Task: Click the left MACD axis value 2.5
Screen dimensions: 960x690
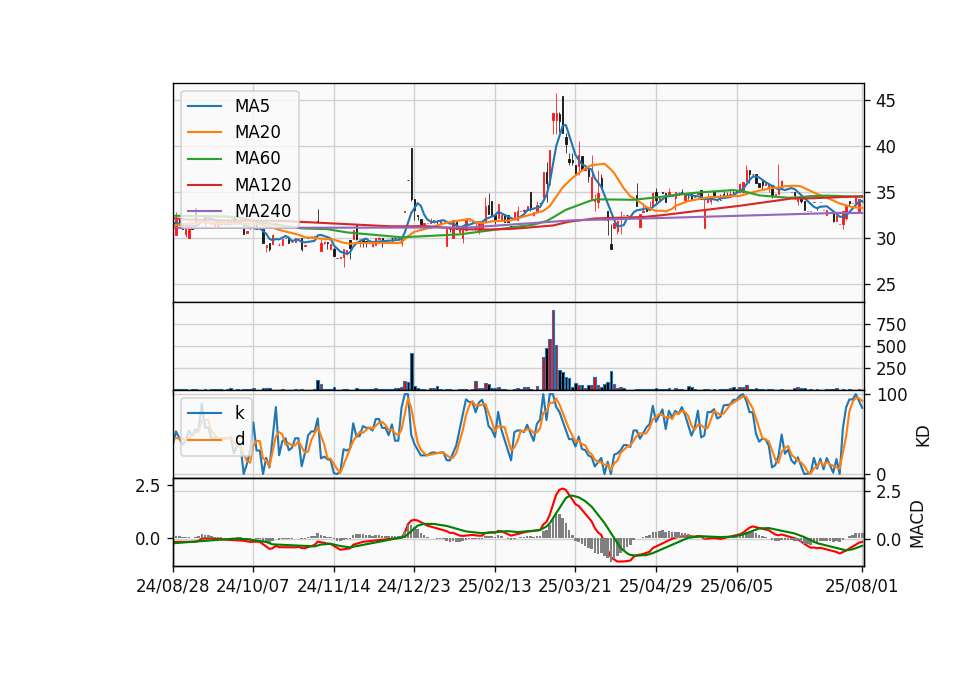Action: coord(147,486)
